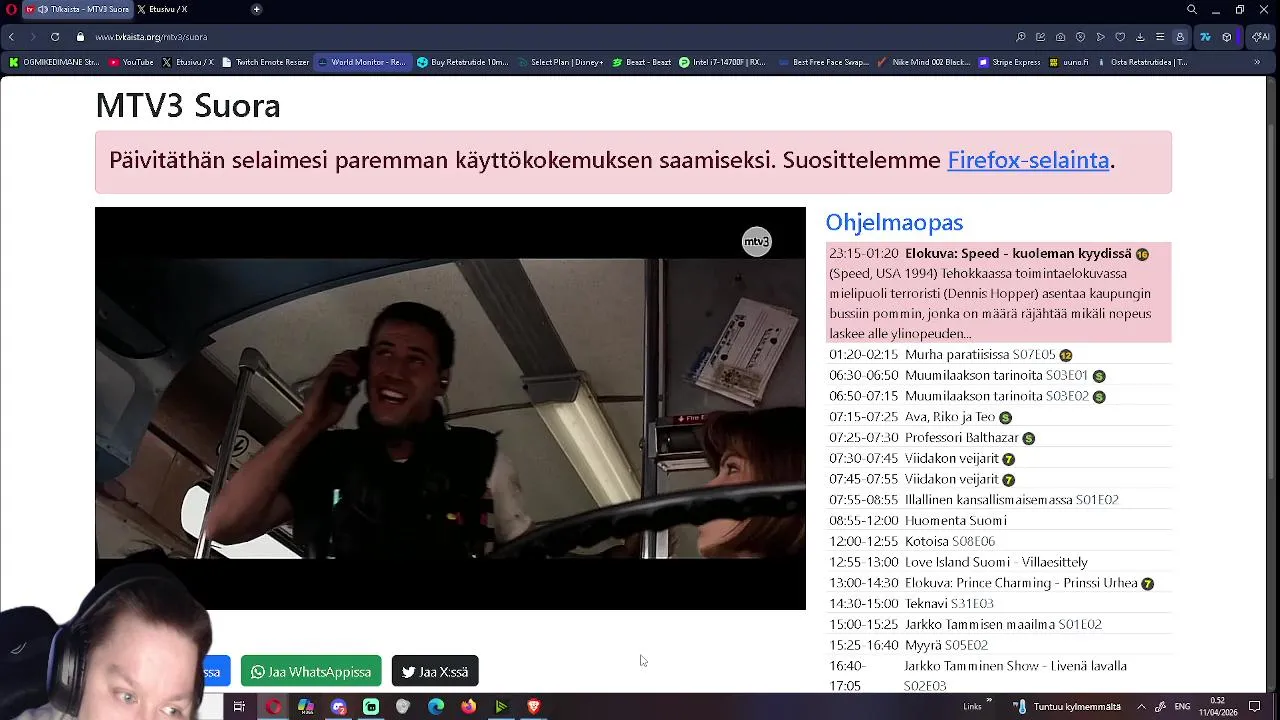Select Myyrä S05E02 listing
The width and height of the screenshot is (1280, 720).
998,645
